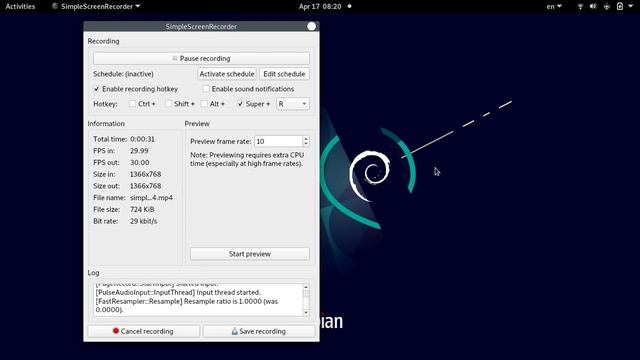Click the file size value 724 KiB
The height and width of the screenshot is (360, 640).
click(x=142, y=209)
